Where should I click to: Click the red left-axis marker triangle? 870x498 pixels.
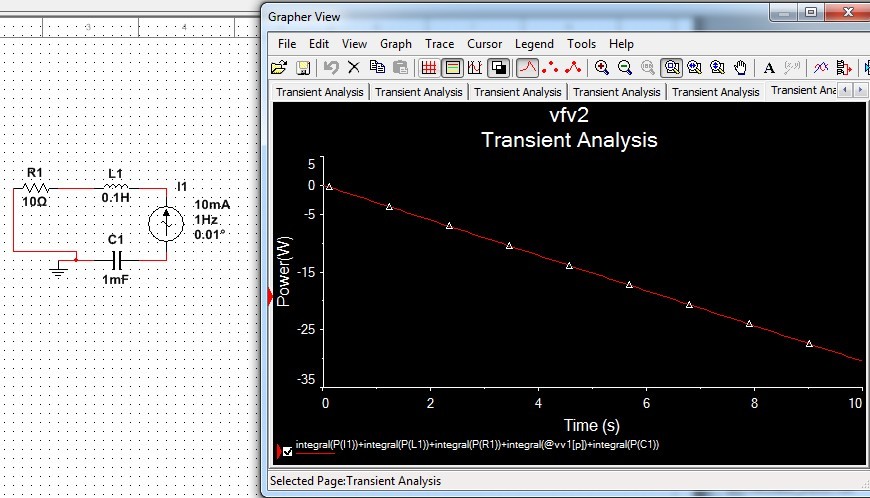point(271,297)
